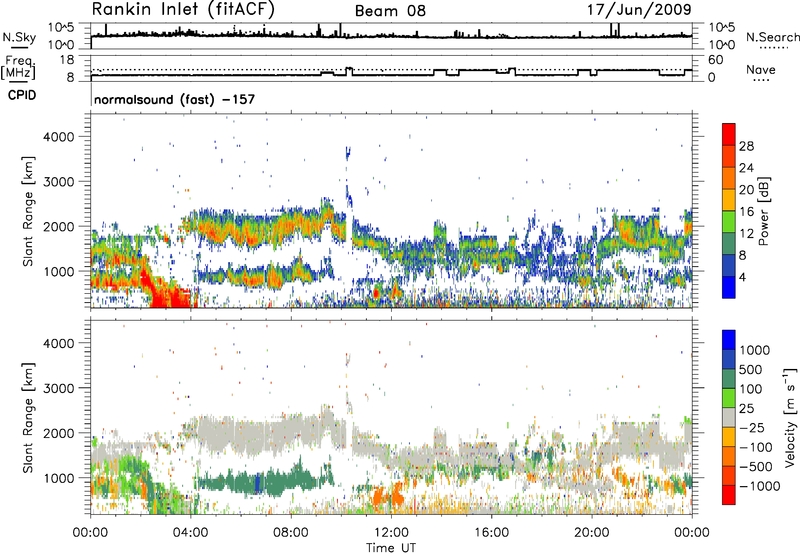Click the 'Beam 08' label
Viewport: 800px width, 554px height.
[x=390, y=11]
